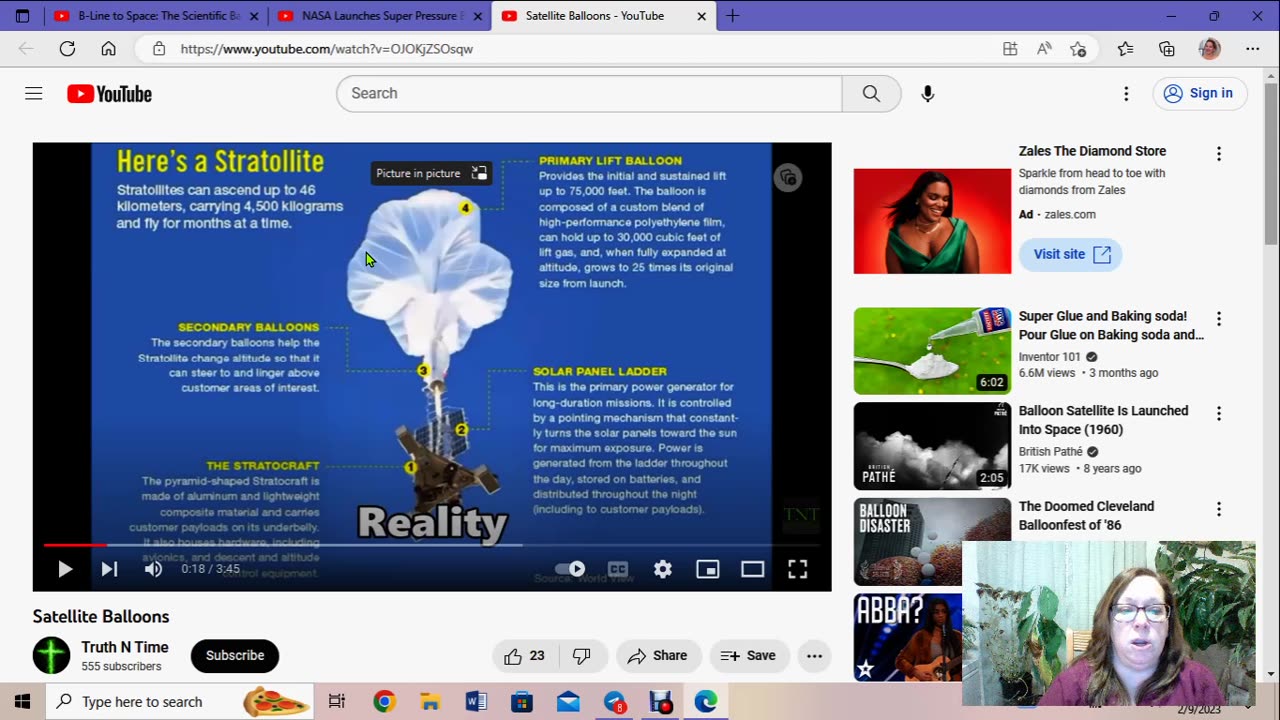Open the Windows Start menu
This screenshot has width=1280, height=720.
tap(22, 701)
